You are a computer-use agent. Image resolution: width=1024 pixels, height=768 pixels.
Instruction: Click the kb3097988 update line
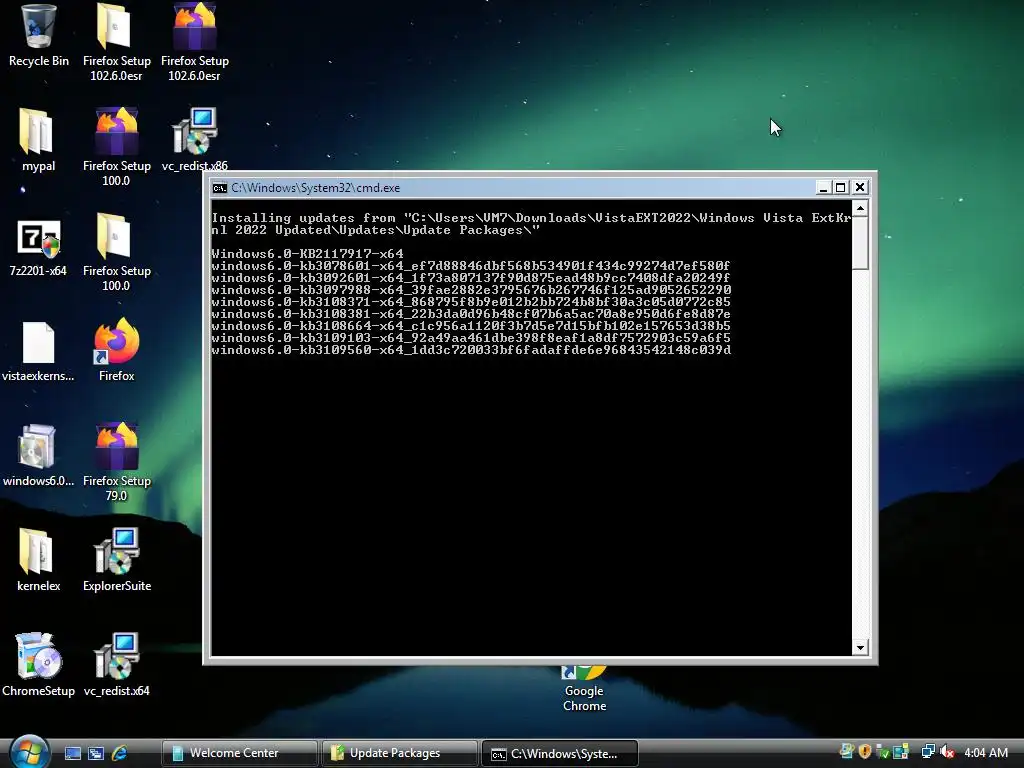click(472, 289)
